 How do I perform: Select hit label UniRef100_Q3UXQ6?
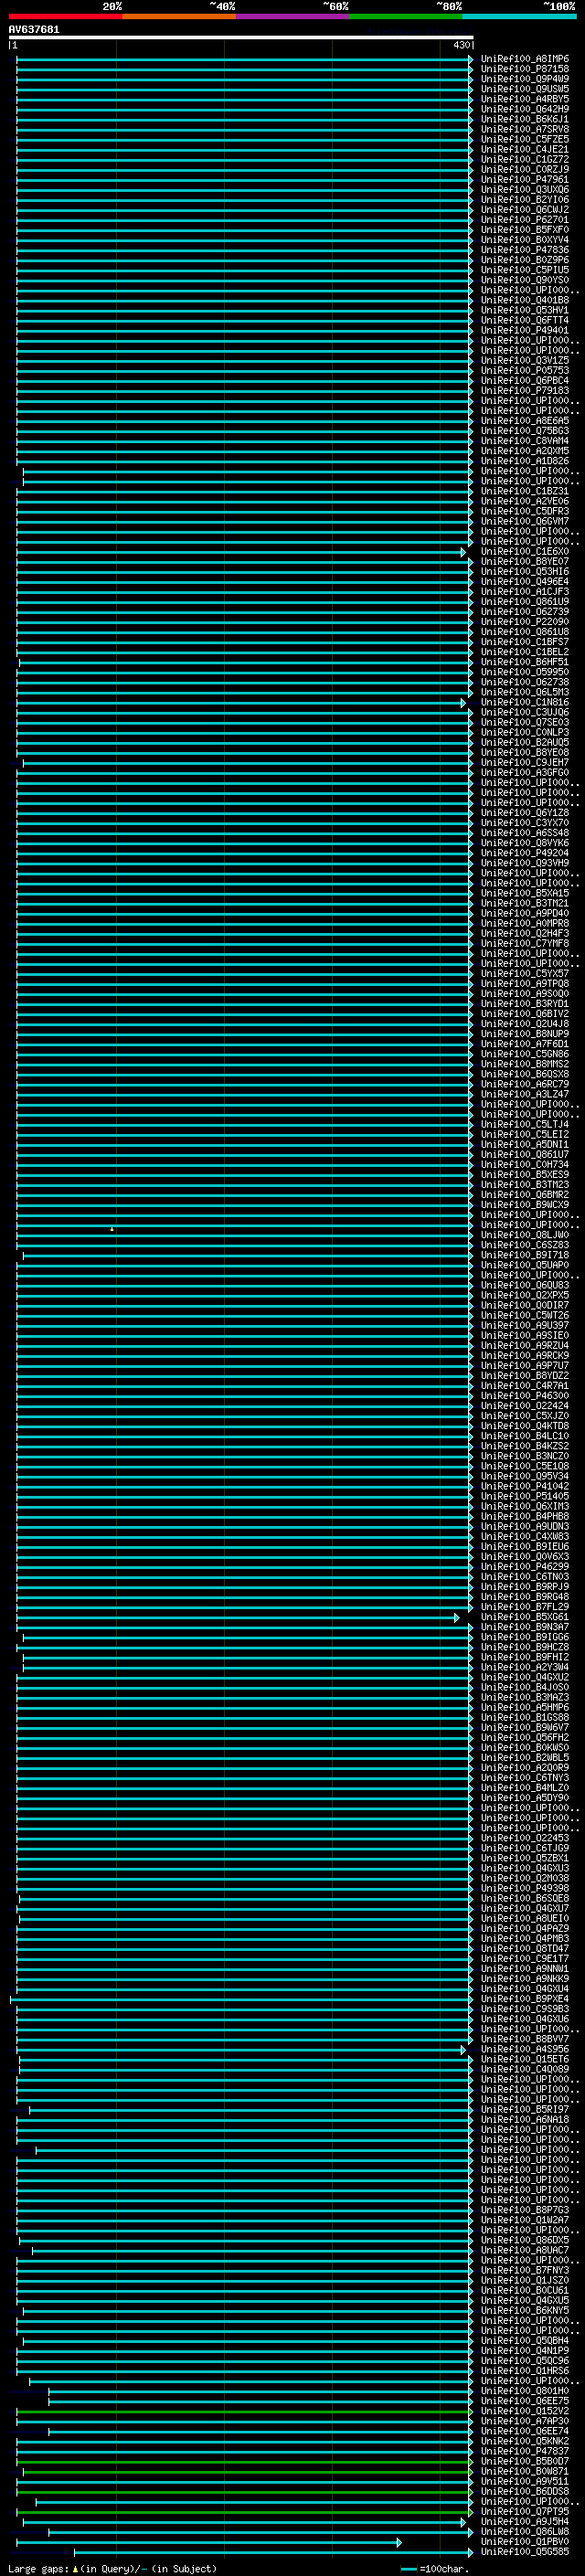(x=525, y=190)
